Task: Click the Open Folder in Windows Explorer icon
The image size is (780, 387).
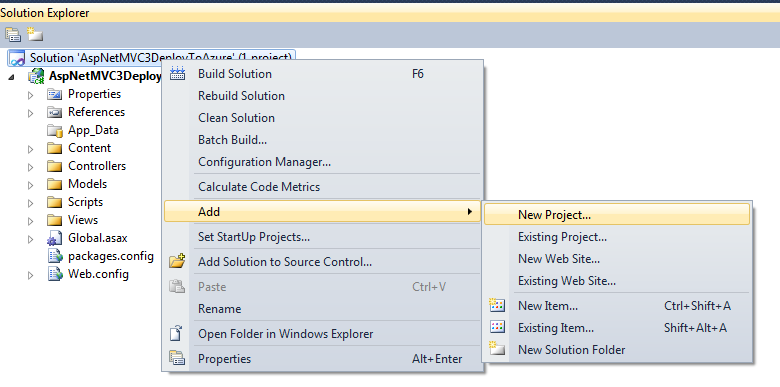Action: (x=177, y=333)
